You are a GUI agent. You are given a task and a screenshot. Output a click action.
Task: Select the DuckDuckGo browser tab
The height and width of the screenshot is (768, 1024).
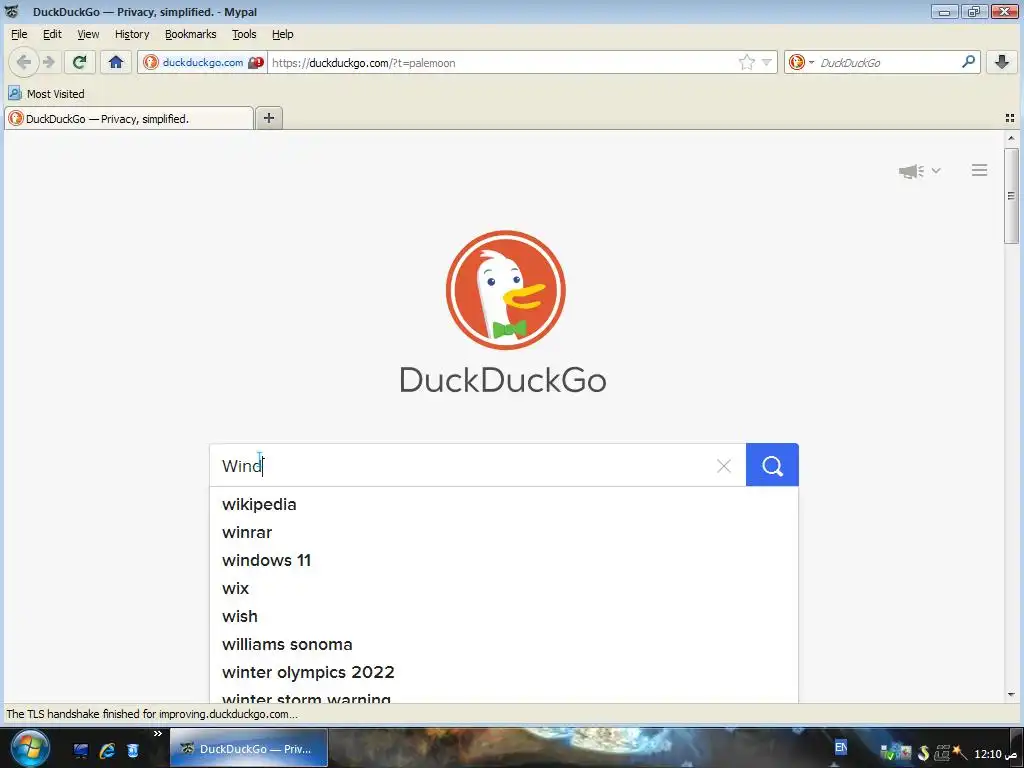pyautogui.click(x=129, y=119)
